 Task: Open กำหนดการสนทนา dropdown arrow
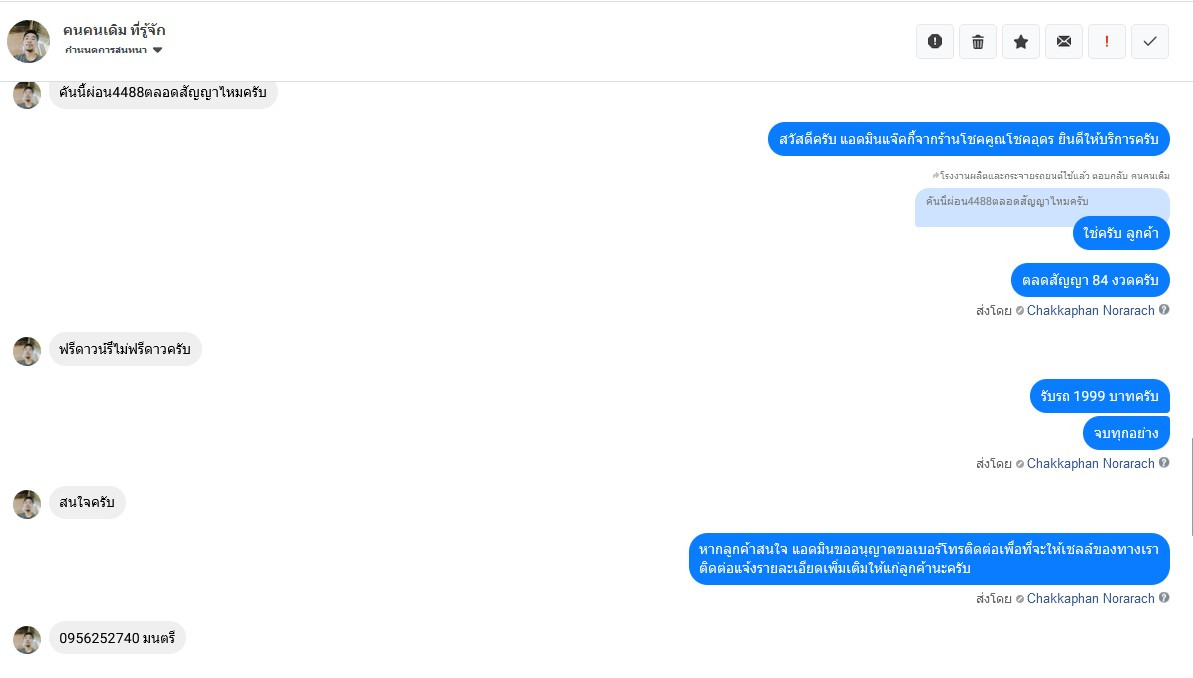[x=157, y=50]
